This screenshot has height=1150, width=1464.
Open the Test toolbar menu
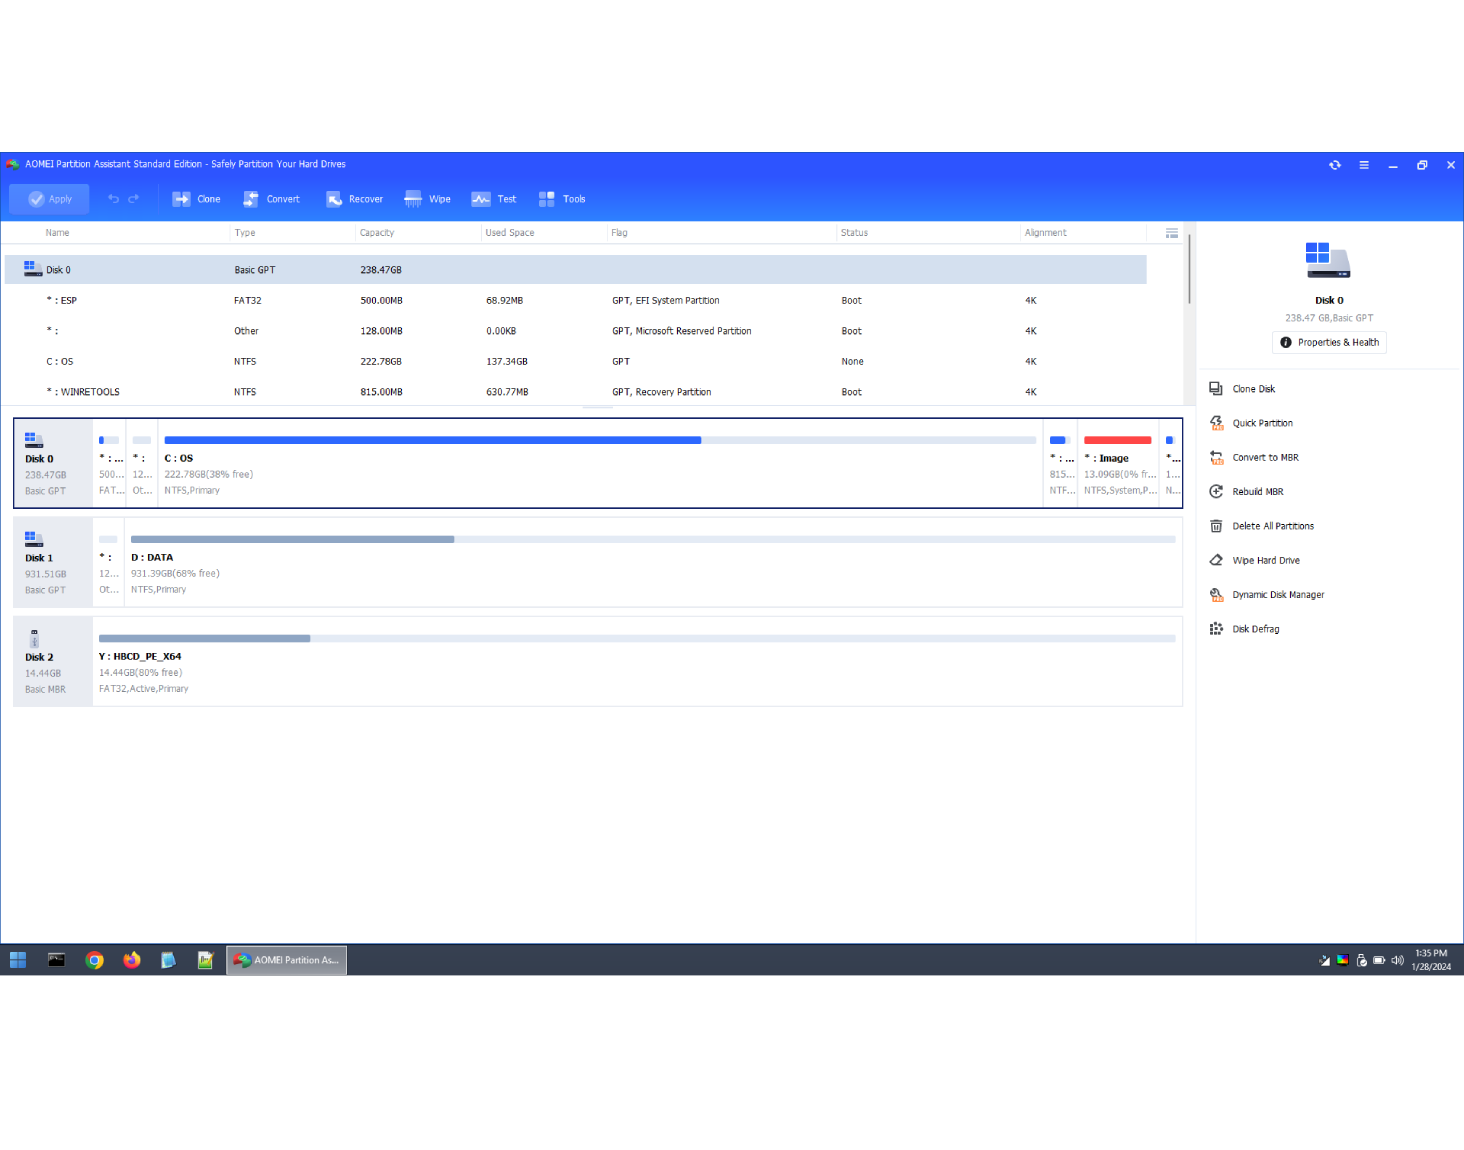[494, 199]
